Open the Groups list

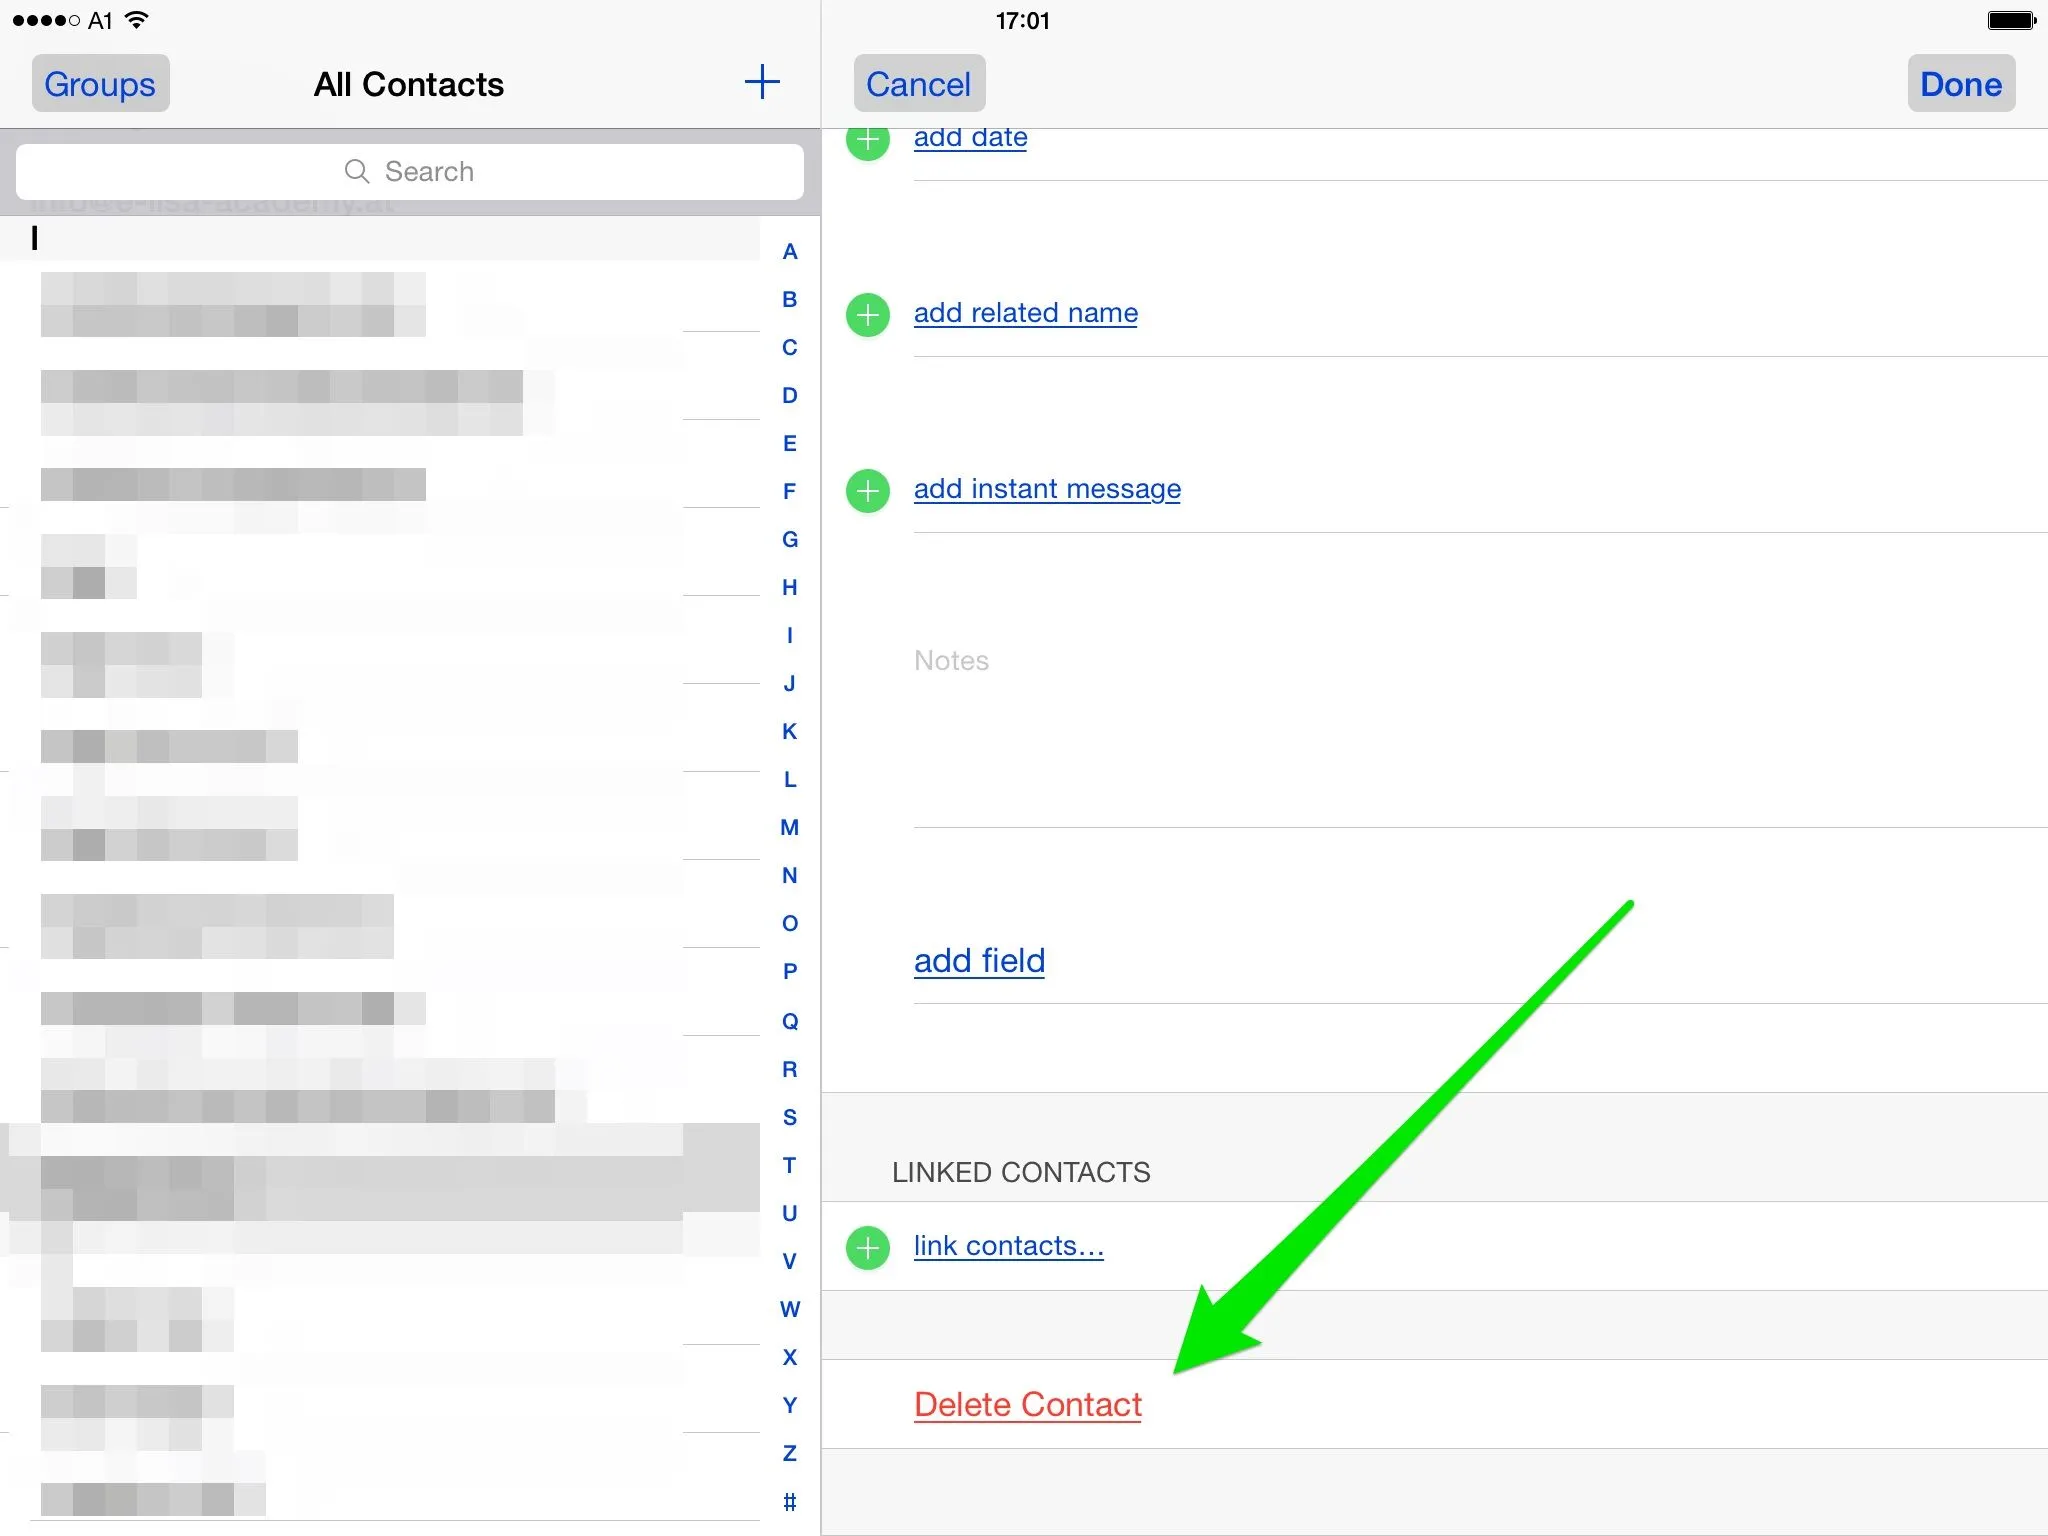coord(100,84)
